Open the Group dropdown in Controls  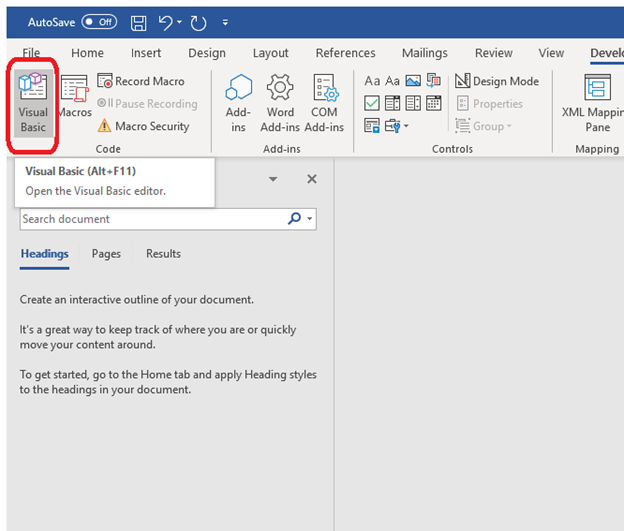tap(484, 126)
